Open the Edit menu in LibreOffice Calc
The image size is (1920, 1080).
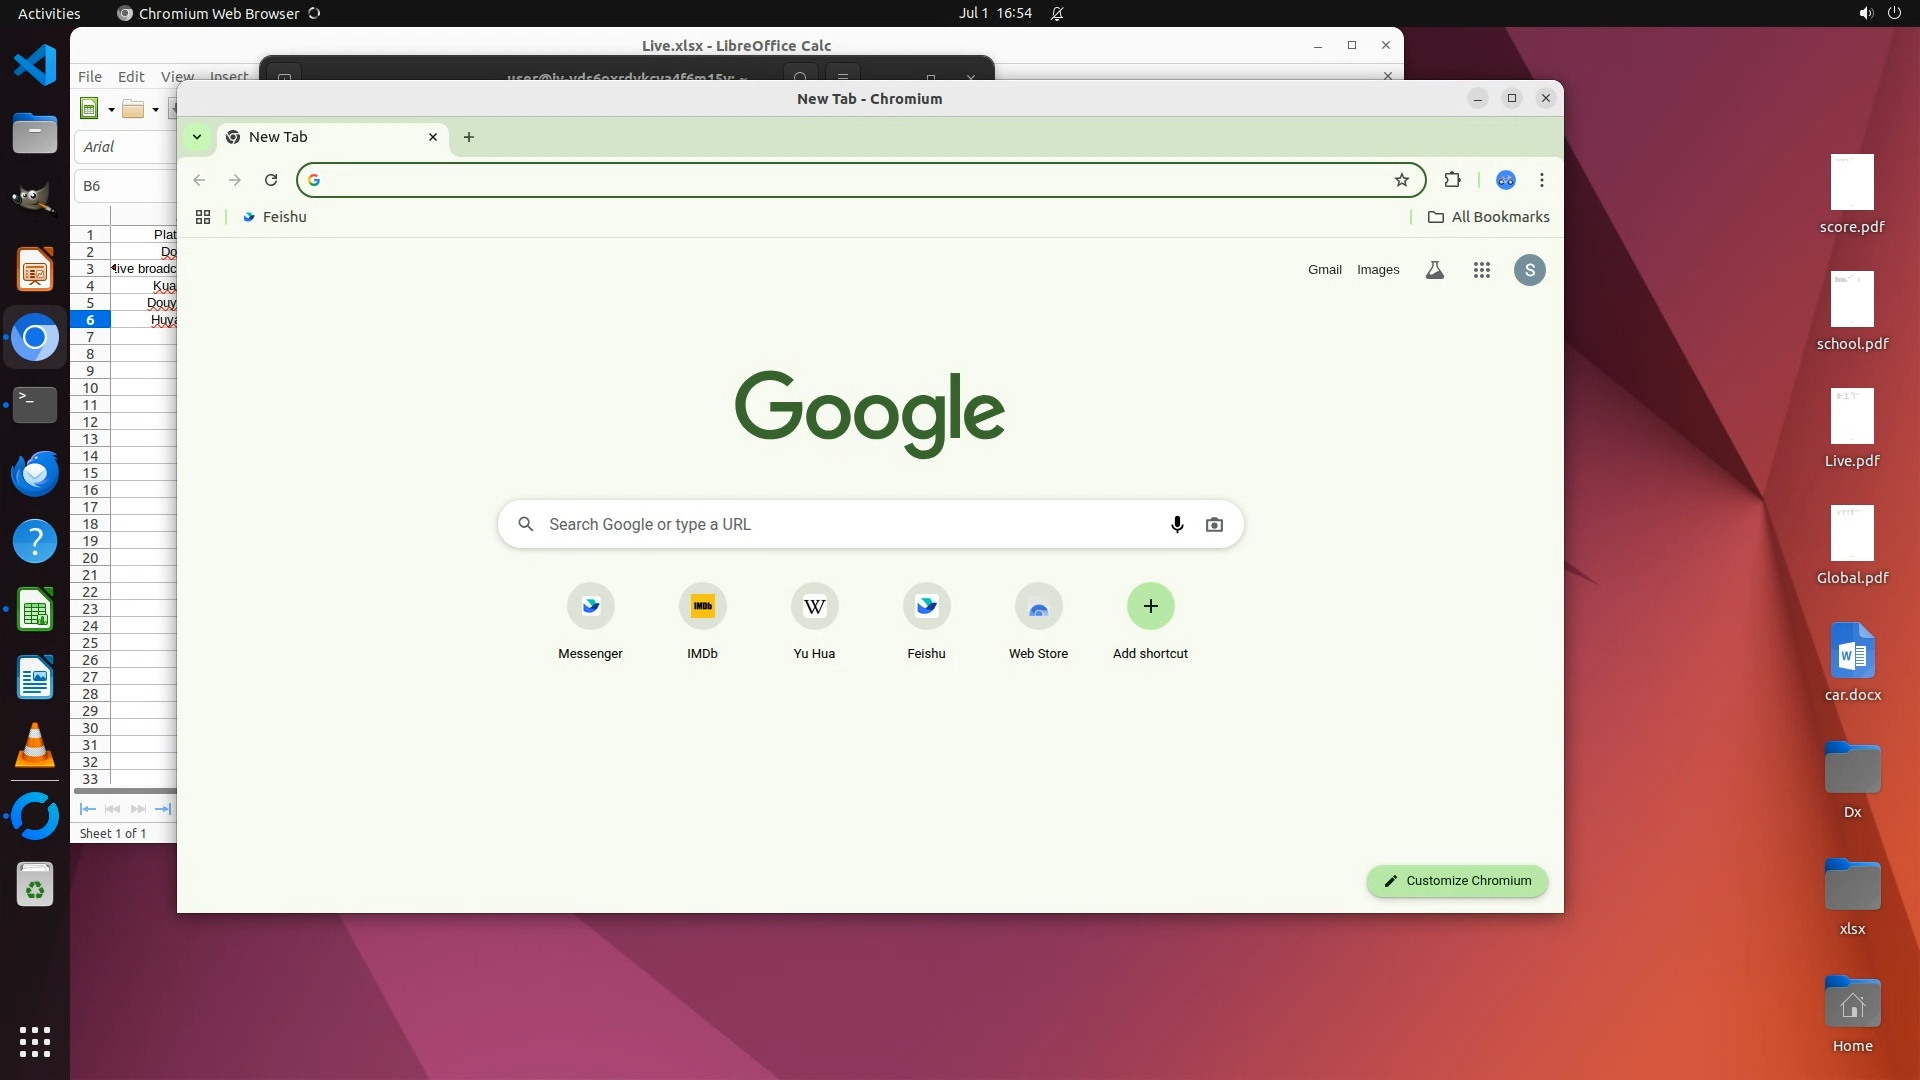pos(131,76)
